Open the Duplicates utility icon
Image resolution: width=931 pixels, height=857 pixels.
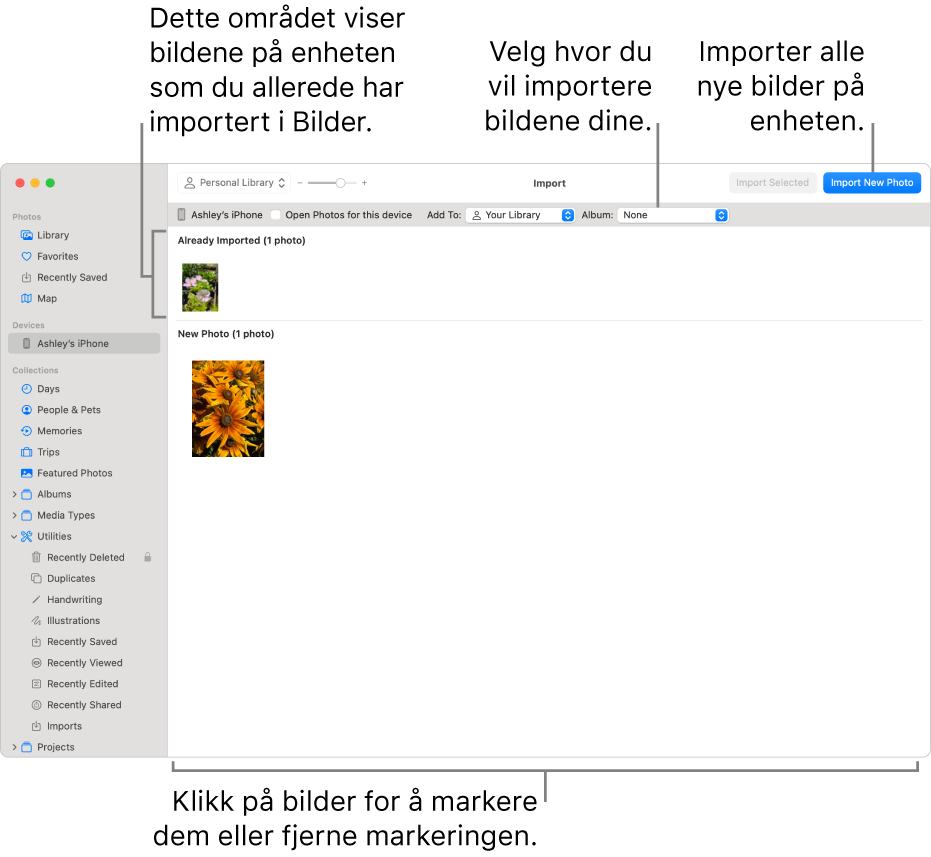pos(36,578)
